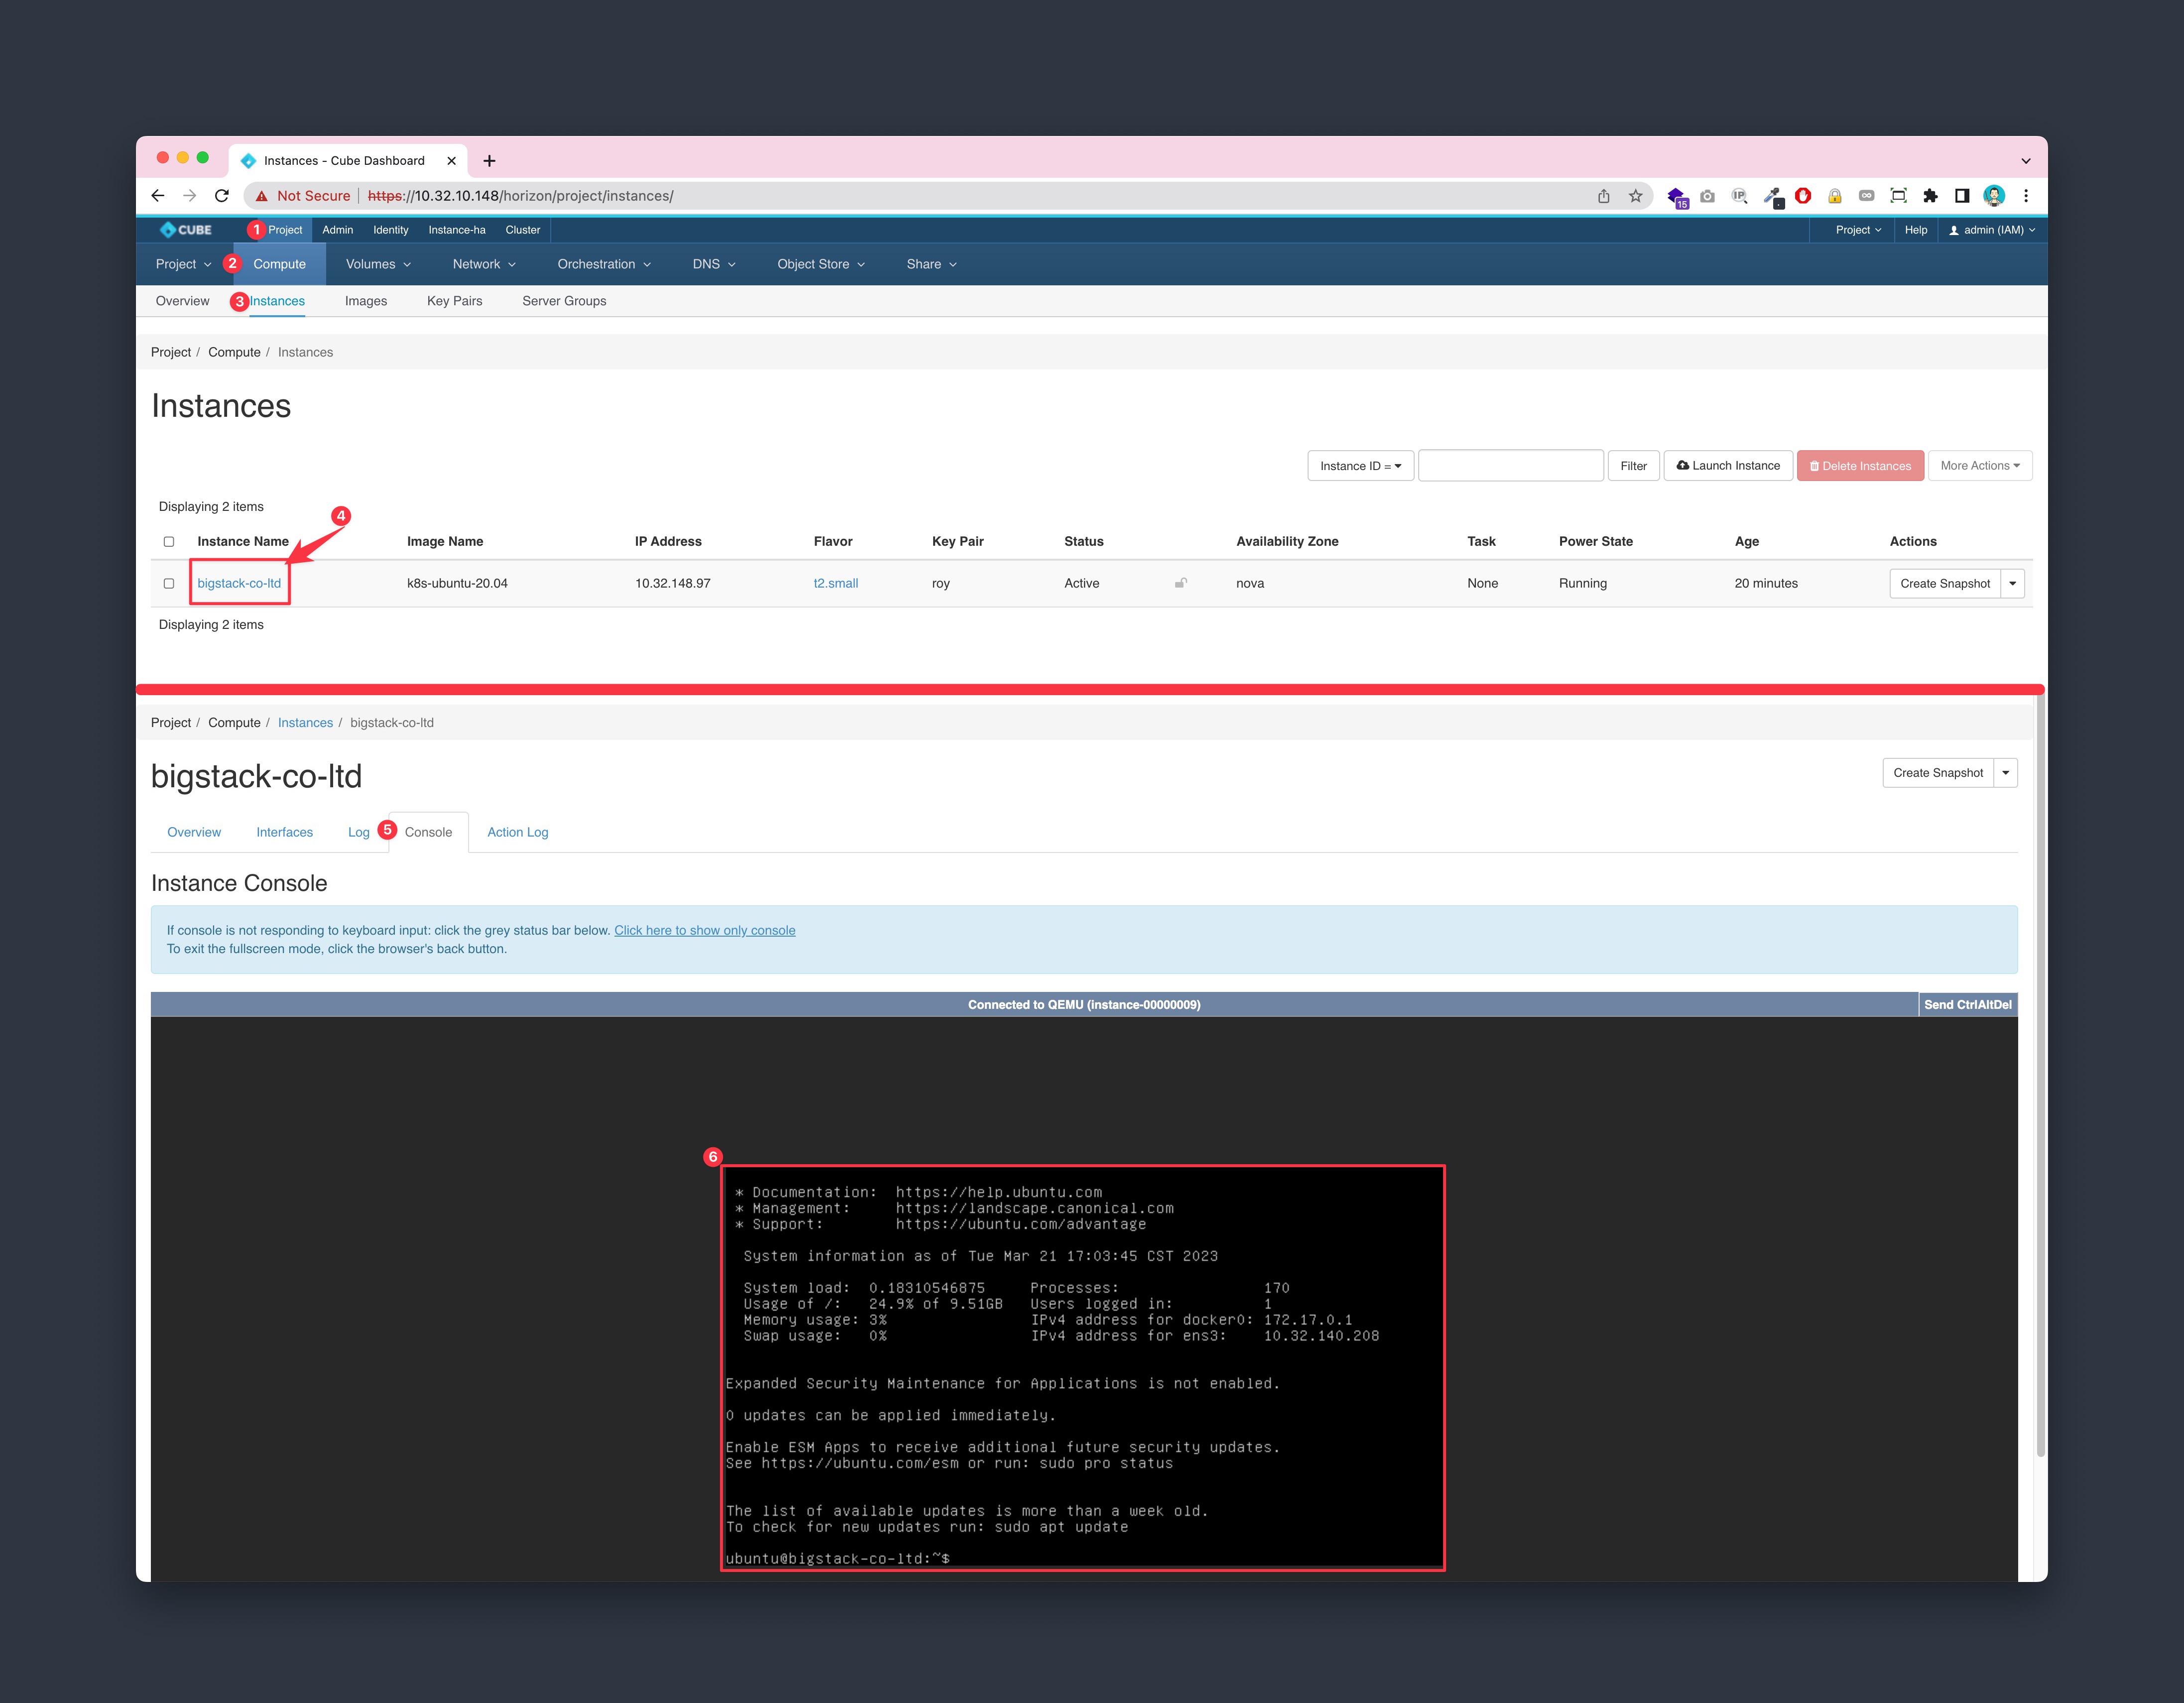Open the Project selector at top right
Screen dimensions: 2184x1703
[x=1858, y=230]
